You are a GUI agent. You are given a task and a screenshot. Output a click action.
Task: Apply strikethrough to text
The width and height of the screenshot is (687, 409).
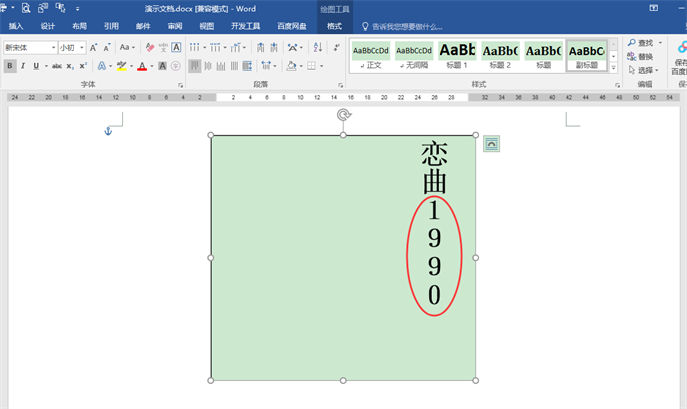click(x=56, y=66)
